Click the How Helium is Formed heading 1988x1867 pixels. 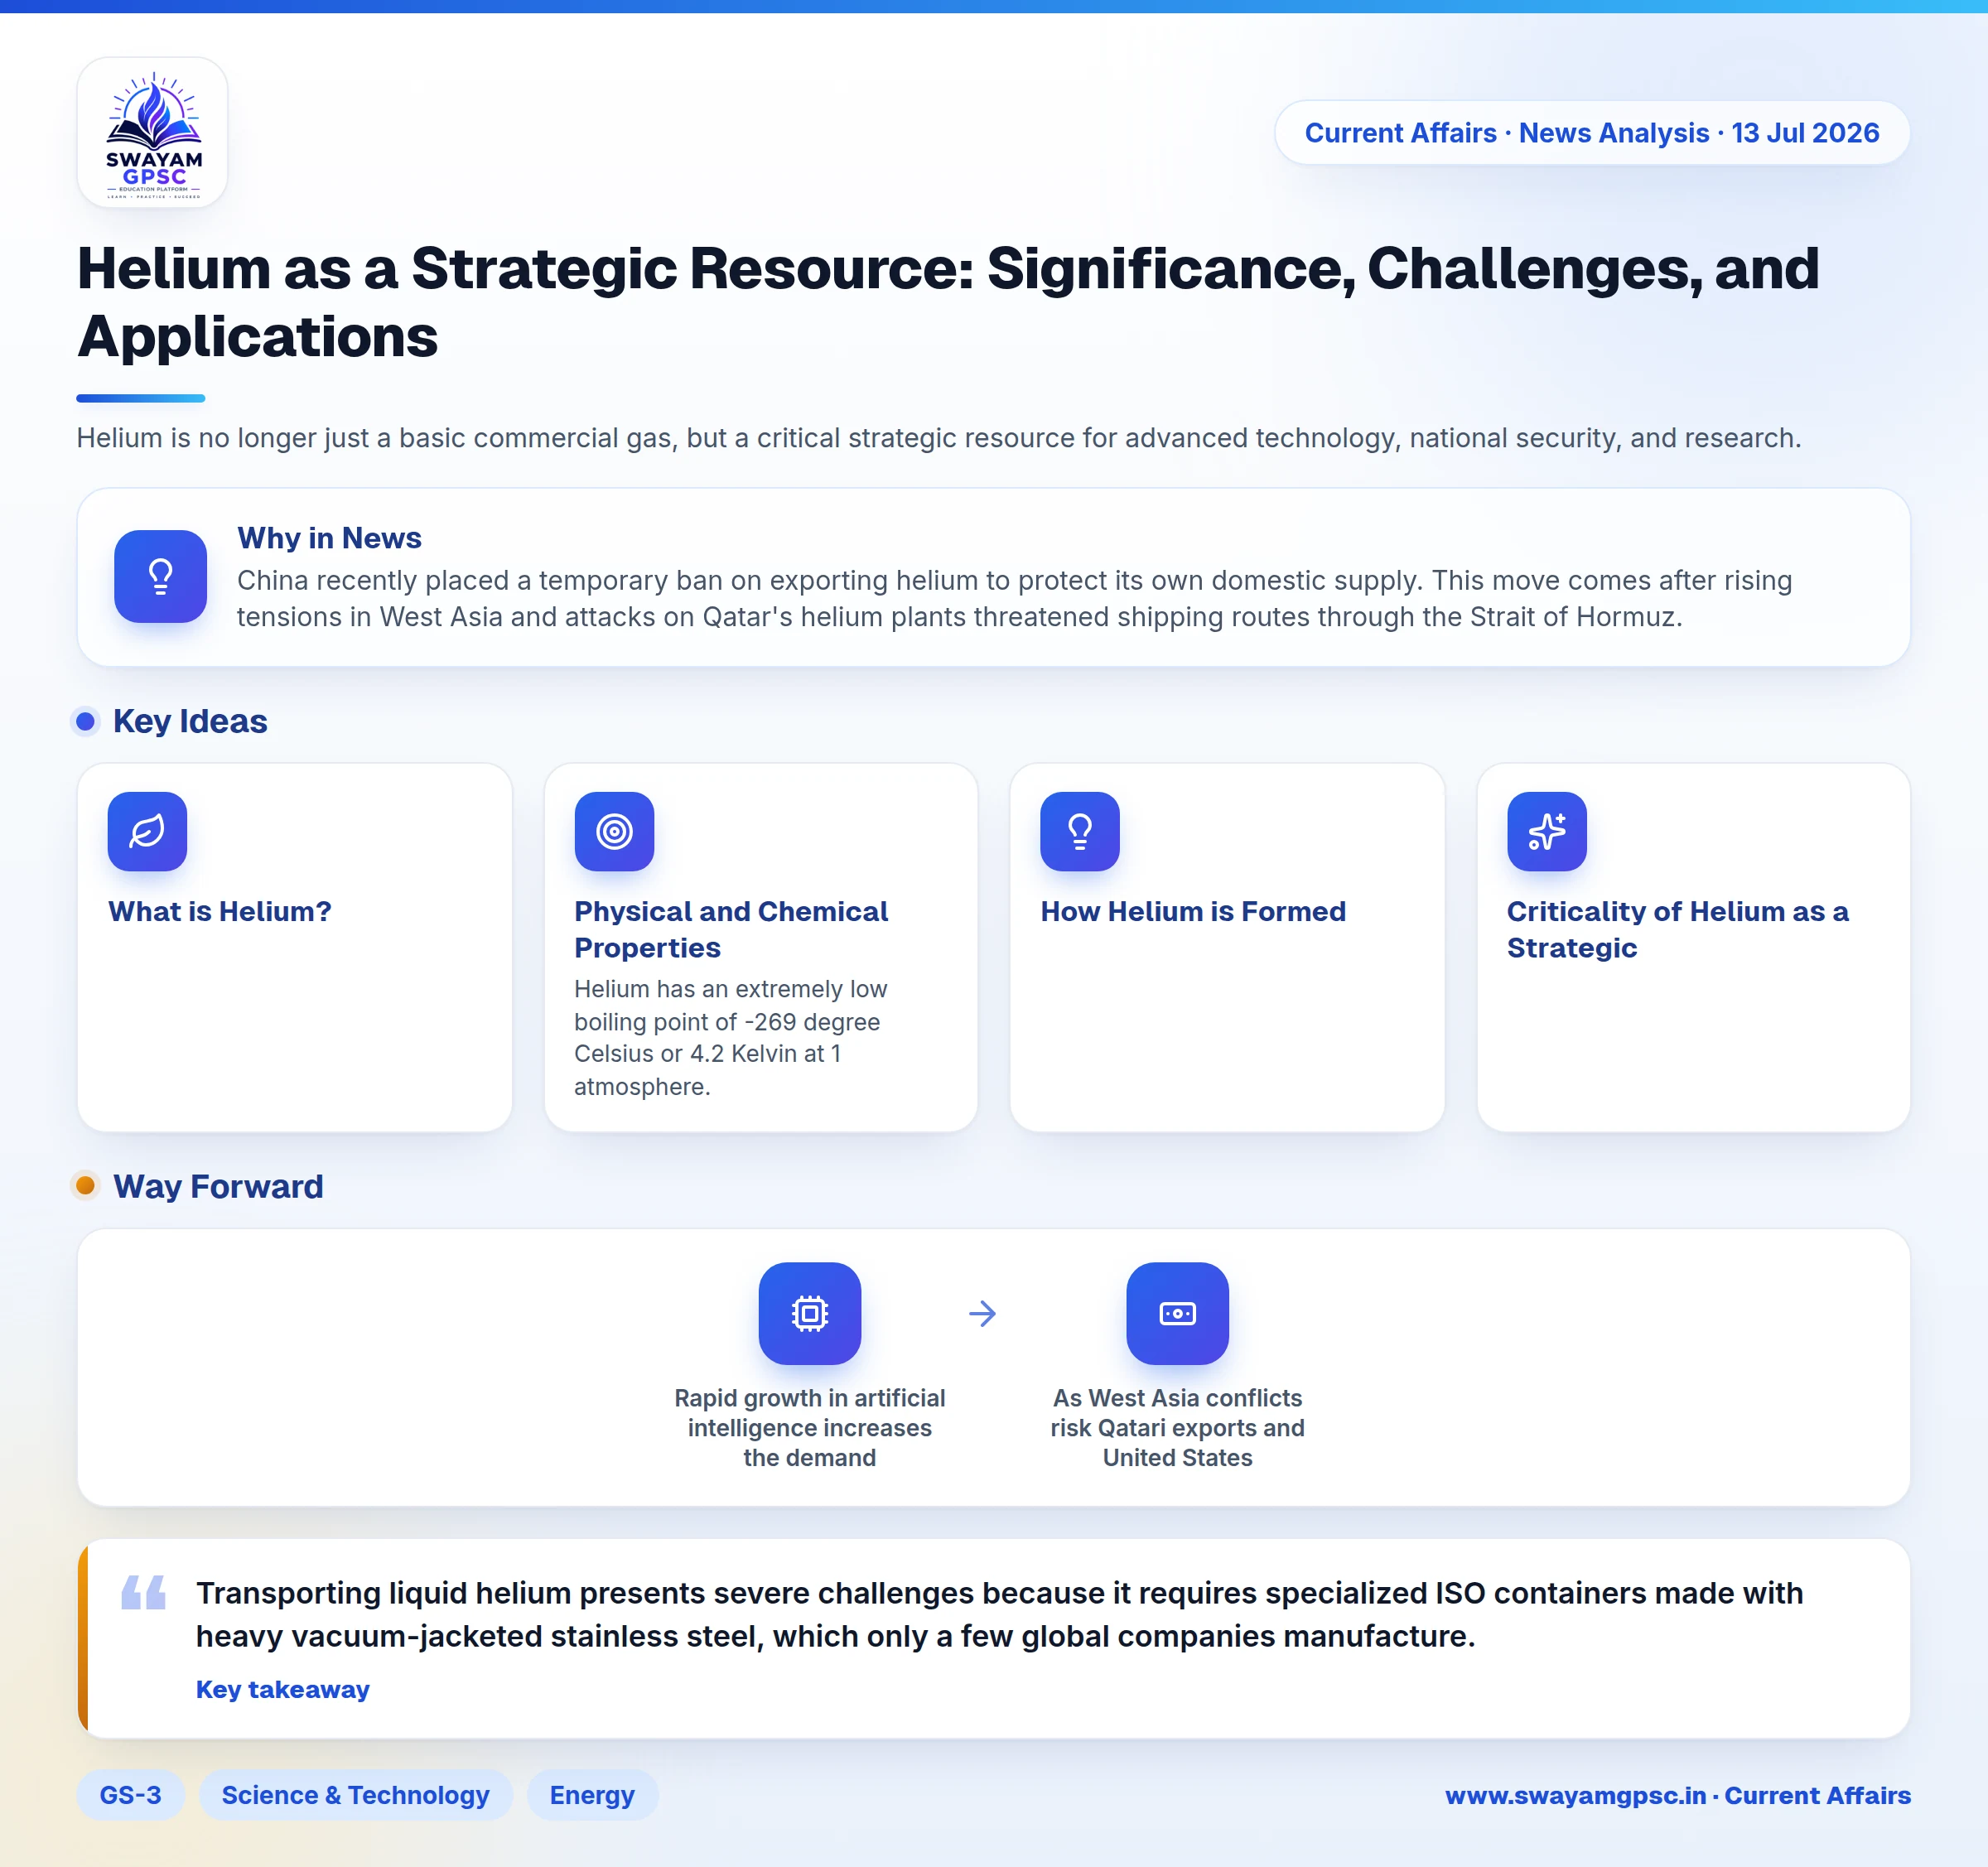[x=1193, y=911]
